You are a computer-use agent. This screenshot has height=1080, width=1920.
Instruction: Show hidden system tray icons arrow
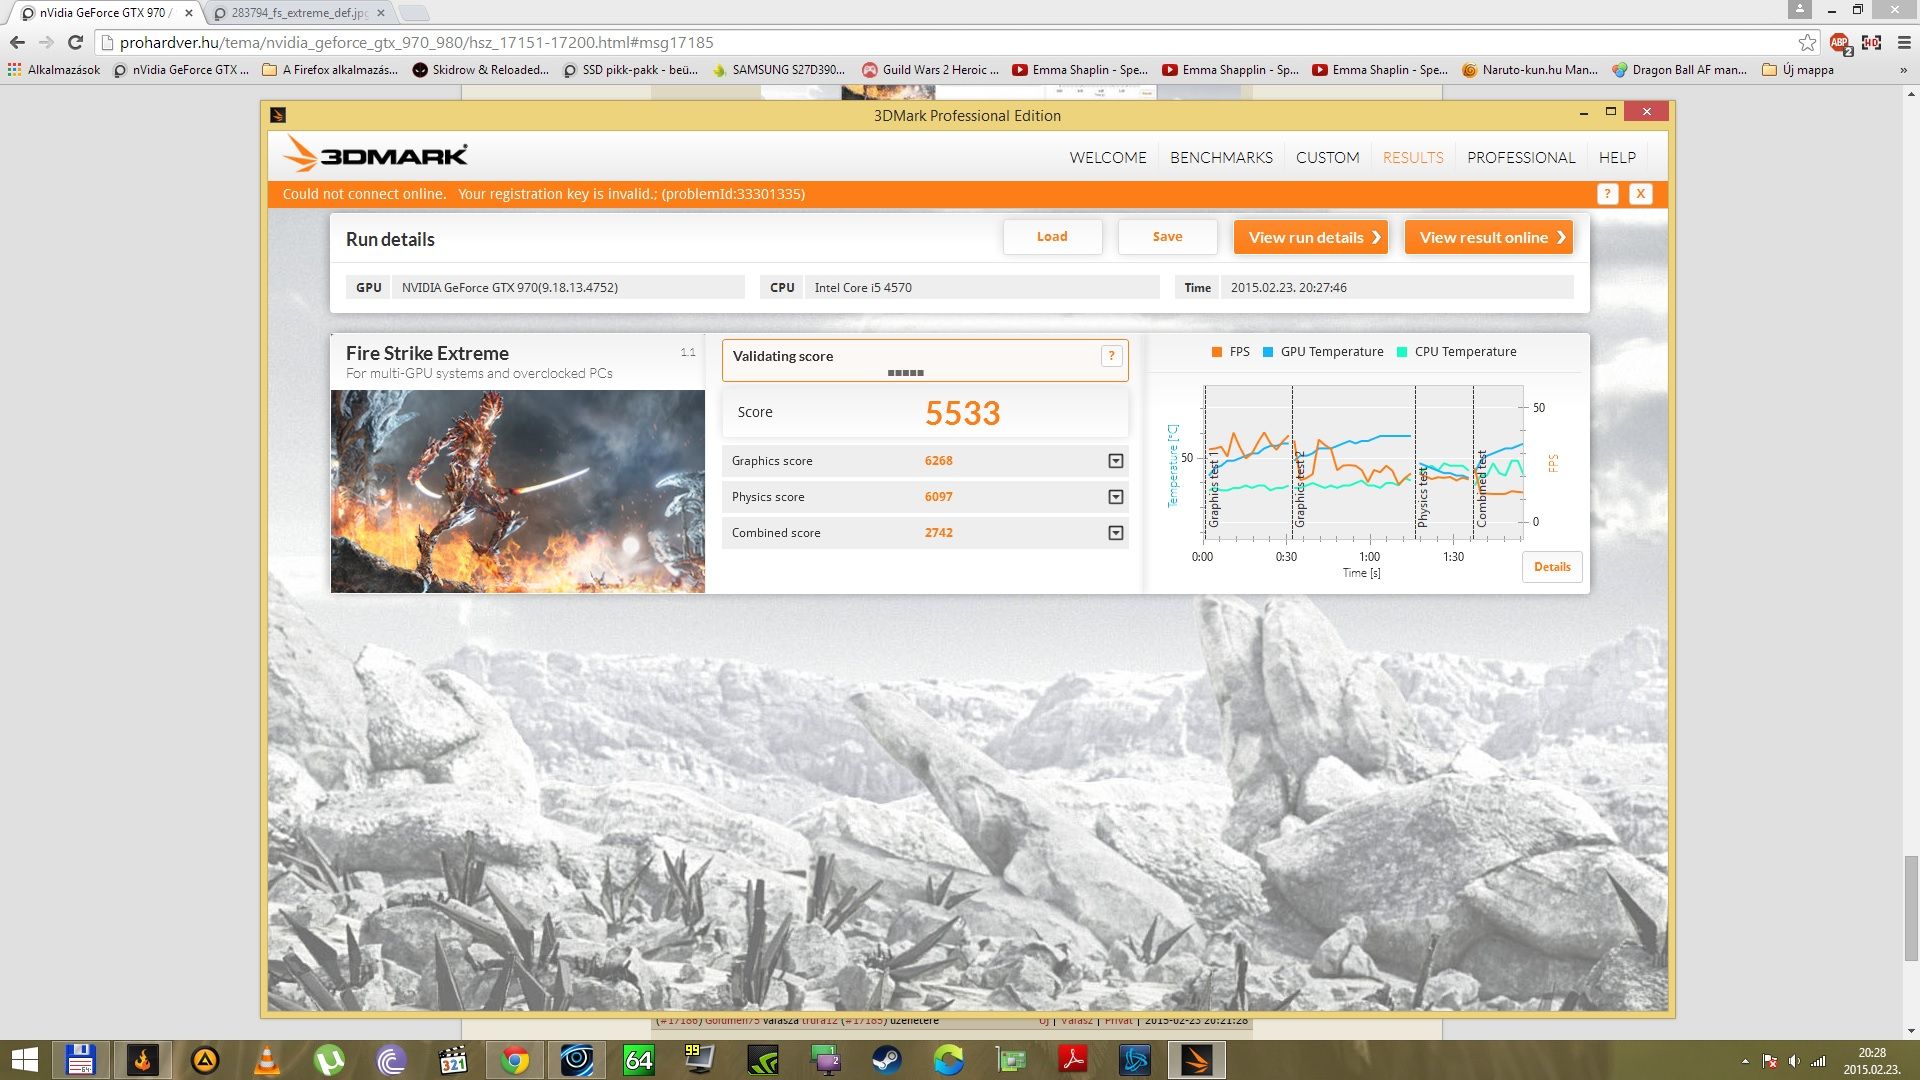pyautogui.click(x=1745, y=1061)
